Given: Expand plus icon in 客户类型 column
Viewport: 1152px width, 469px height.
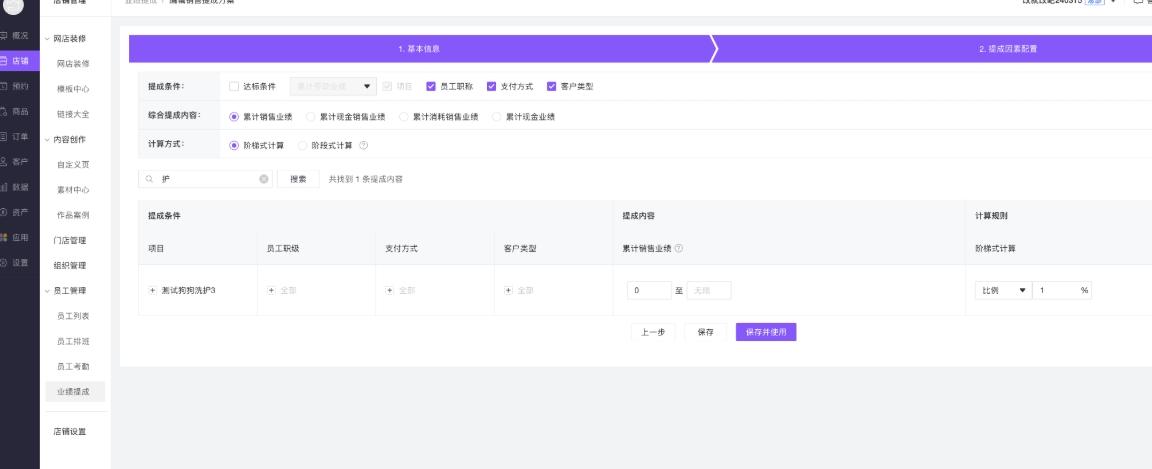Looking at the screenshot, I should tap(508, 290).
